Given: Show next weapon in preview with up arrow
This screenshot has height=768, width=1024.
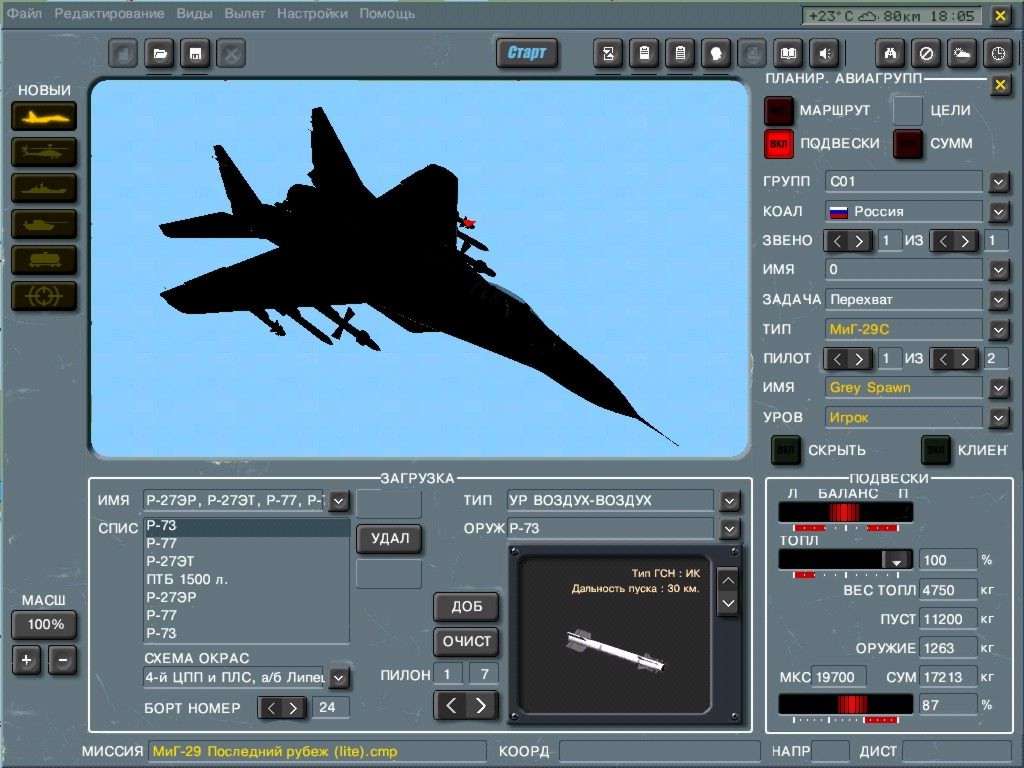Looking at the screenshot, I should click(728, 580).
